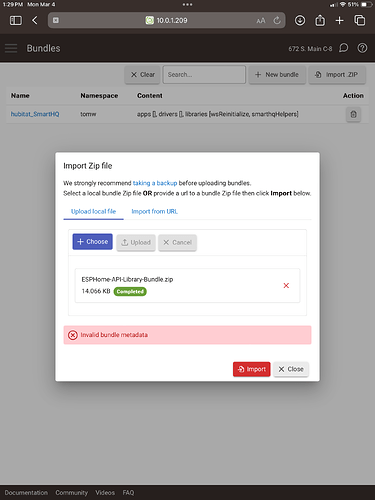The image size is (375, 500).
Task: Follow the taking a backup link
Action: click(x=155, y=183)
